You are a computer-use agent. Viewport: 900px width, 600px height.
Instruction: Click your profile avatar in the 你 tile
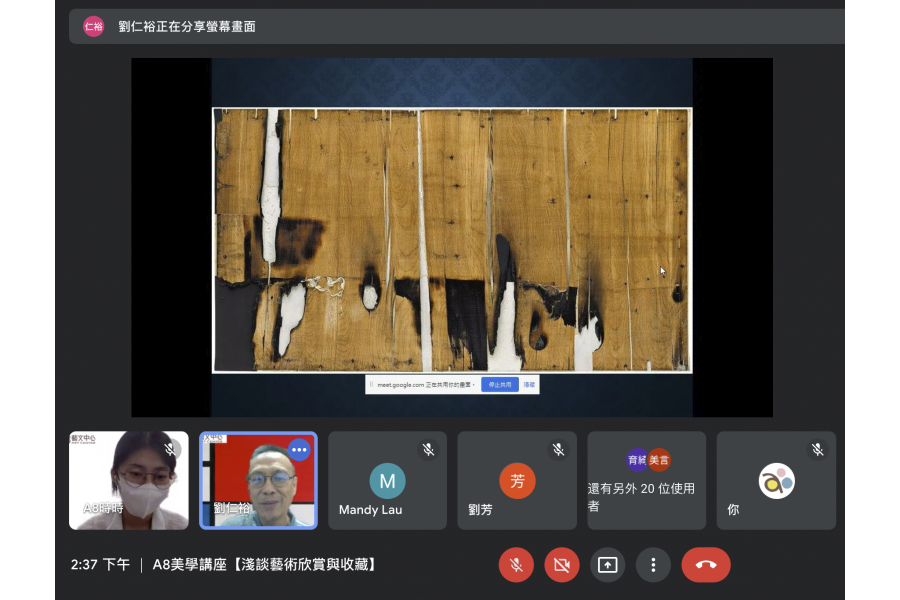[777, 481]
